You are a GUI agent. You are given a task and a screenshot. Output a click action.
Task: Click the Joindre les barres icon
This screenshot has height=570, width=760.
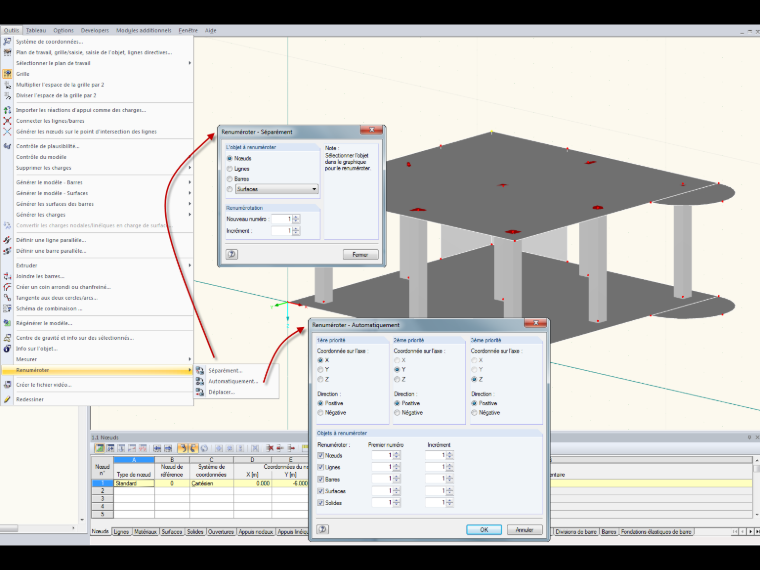[x=7, y=276]
